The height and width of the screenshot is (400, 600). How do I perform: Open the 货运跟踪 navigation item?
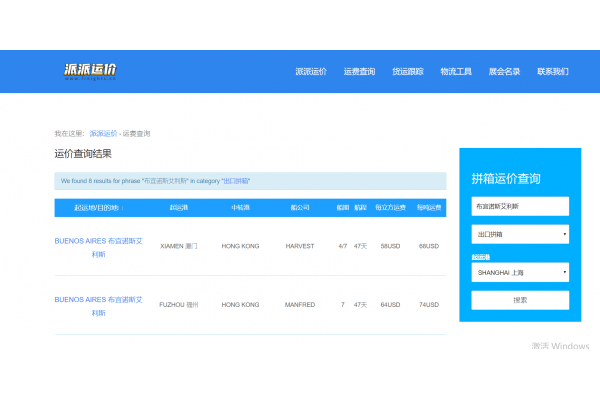(x=407, y=72)
